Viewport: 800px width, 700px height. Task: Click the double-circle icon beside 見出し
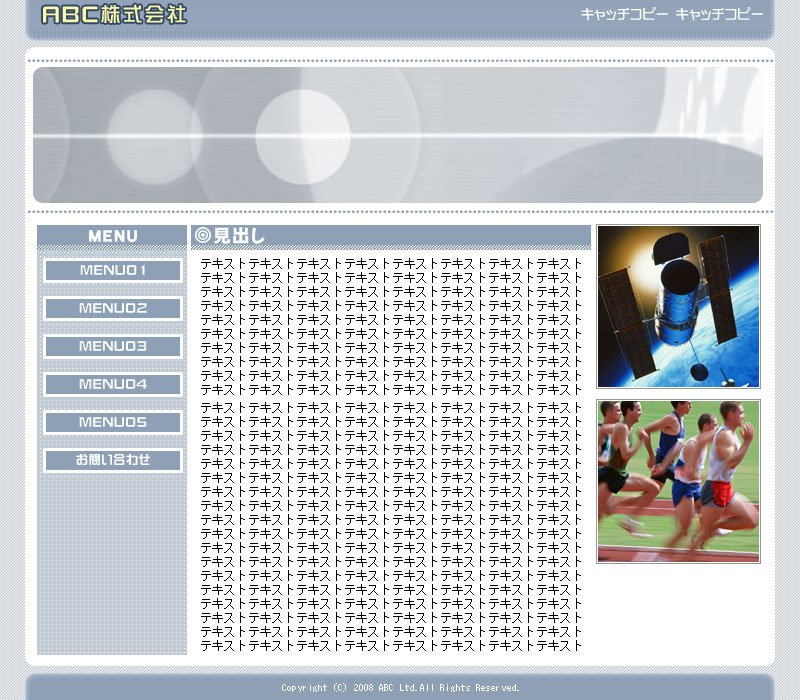(x=203, y=235)
